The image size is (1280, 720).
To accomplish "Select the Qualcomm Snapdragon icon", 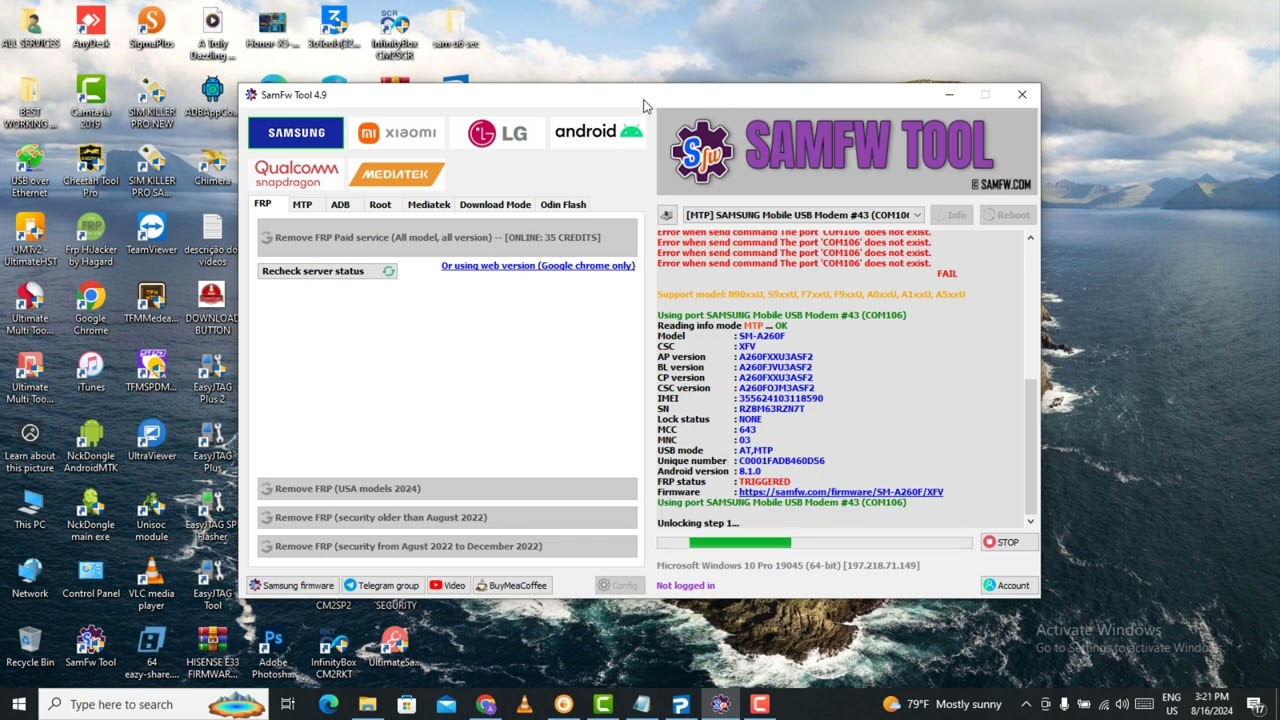I will point(296,172).
